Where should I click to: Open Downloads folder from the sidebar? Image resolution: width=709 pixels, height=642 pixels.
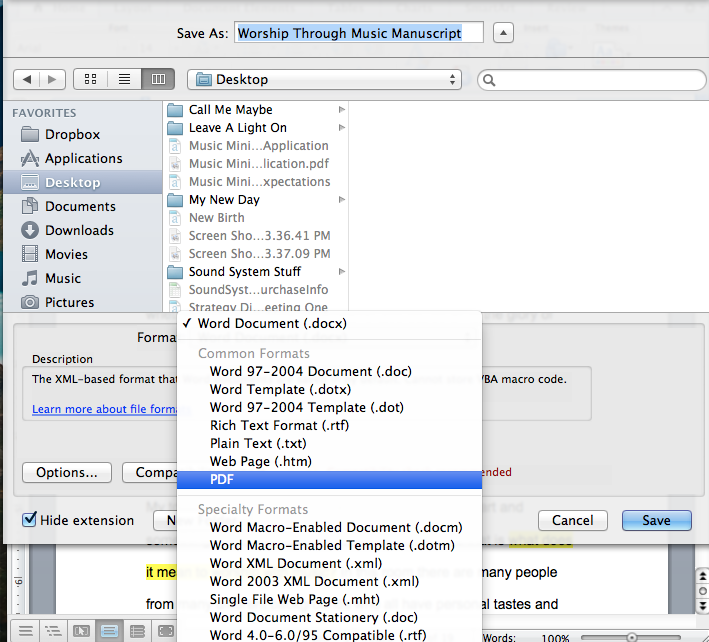pos(80,230)
